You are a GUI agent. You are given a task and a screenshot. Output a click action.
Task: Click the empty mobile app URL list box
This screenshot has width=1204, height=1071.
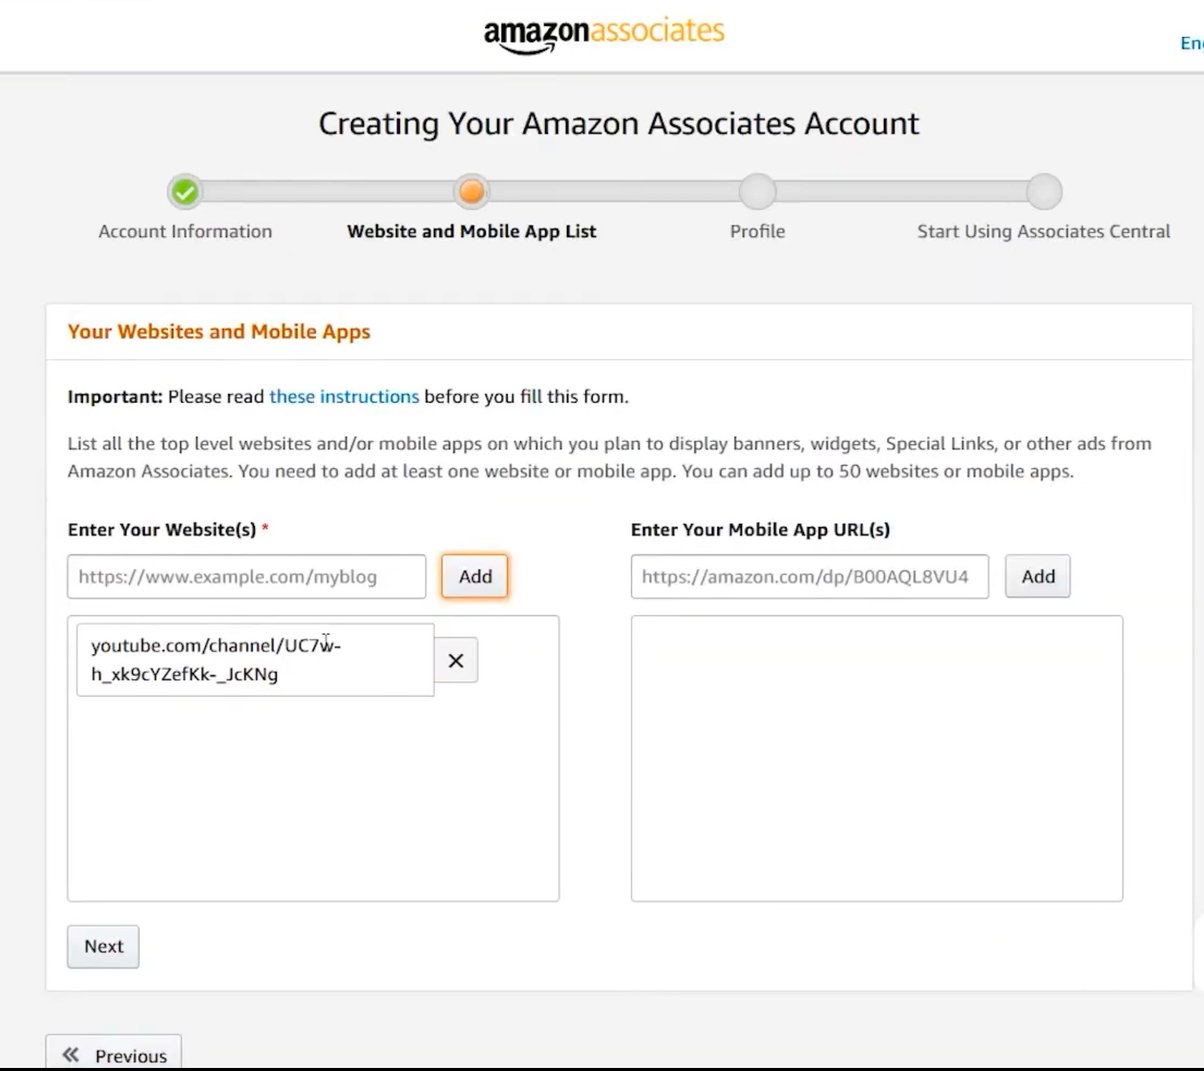point(877,758)
